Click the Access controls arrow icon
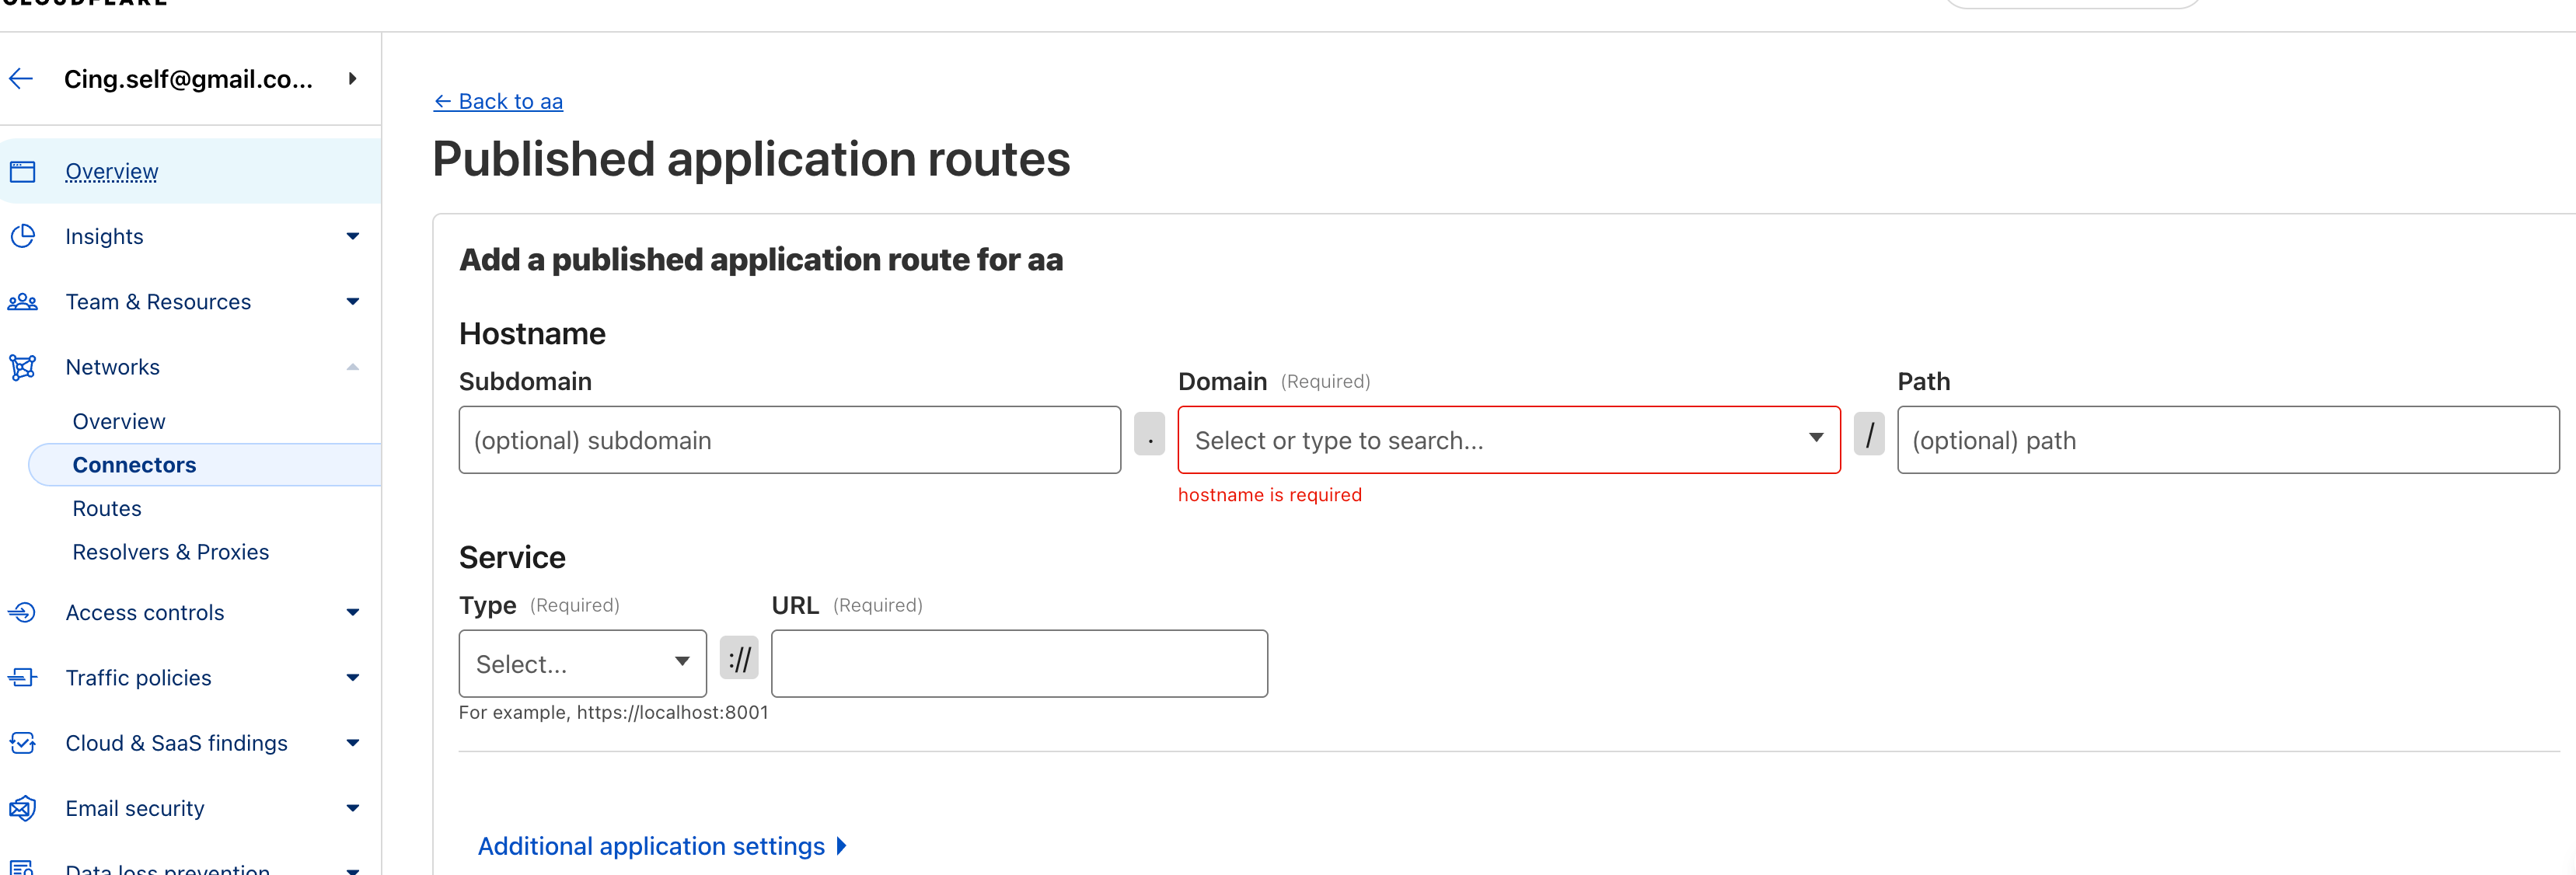 22,612
